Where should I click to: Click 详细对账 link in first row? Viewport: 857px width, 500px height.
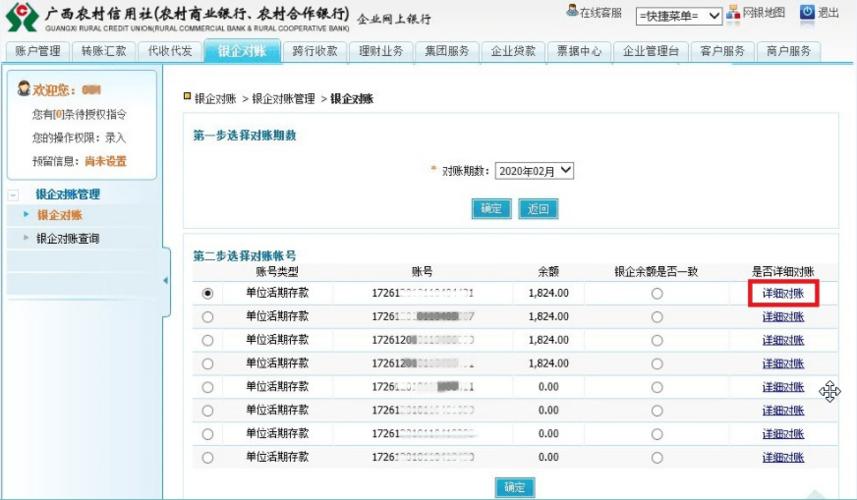[x=783, y=293]
